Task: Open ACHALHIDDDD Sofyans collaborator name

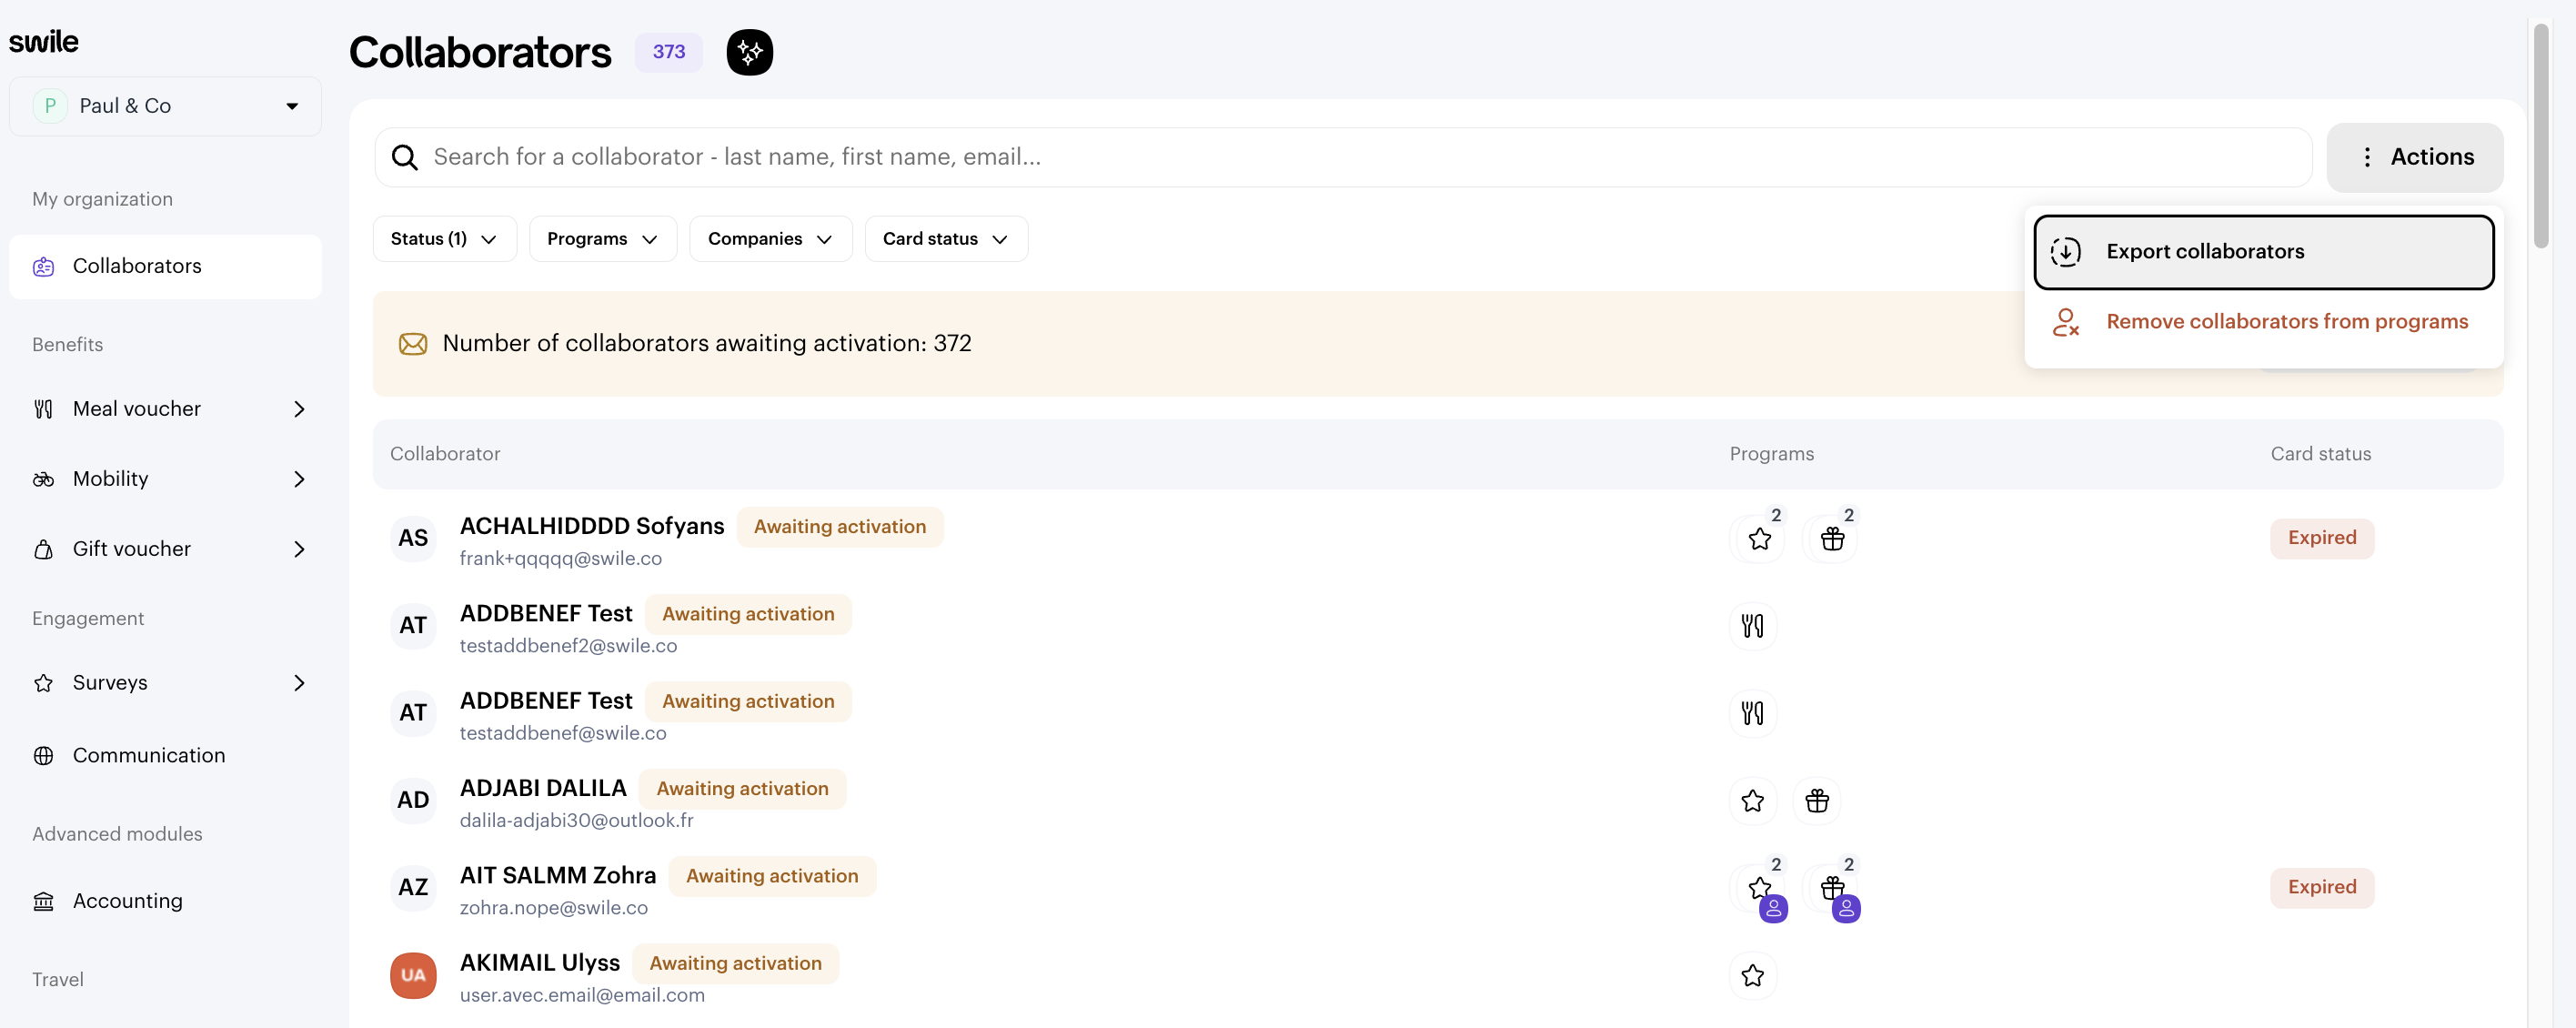Action: click(x=591, y=526)
